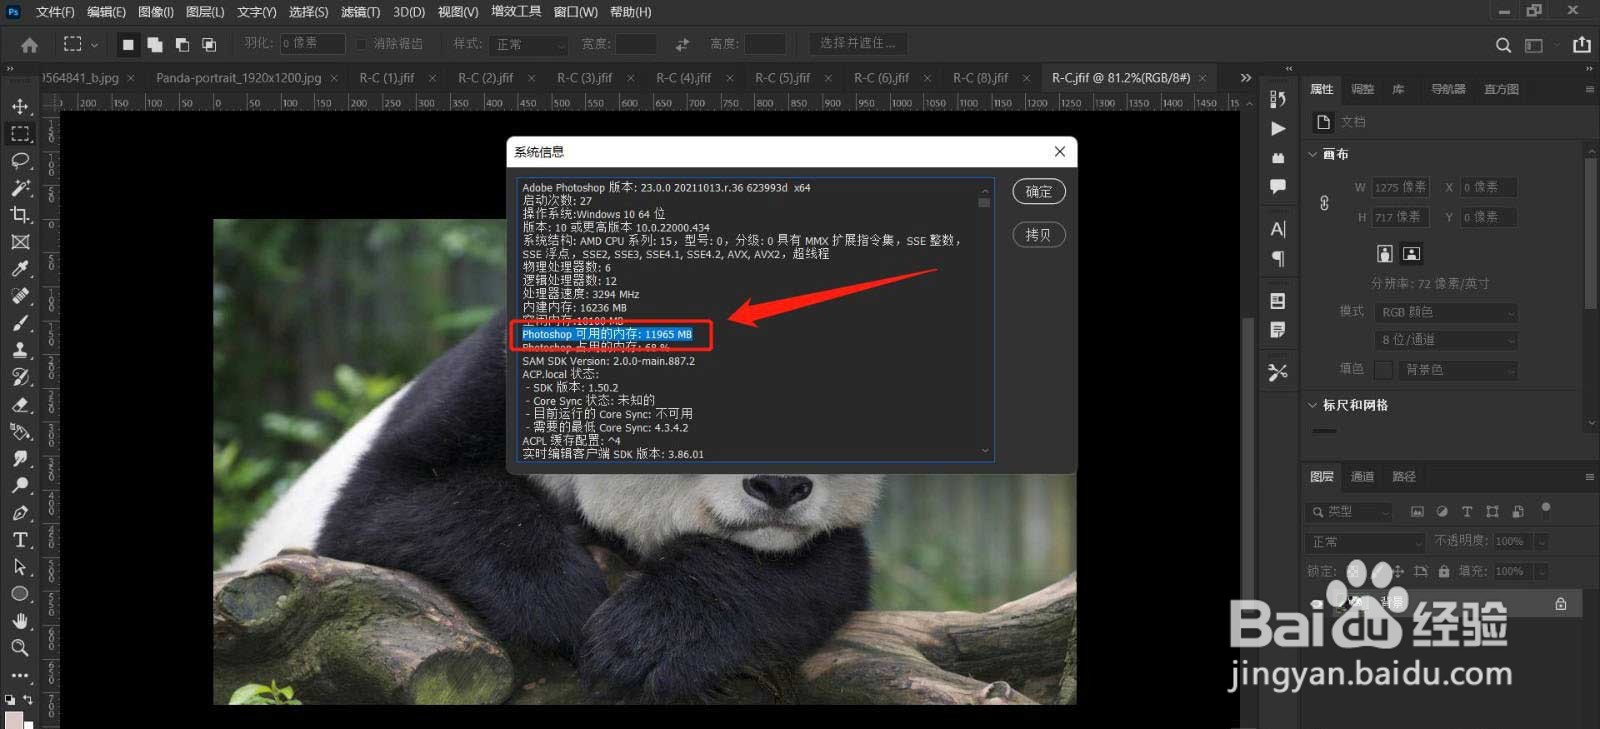Click the foreground color swatch

(x=13, y=719)
